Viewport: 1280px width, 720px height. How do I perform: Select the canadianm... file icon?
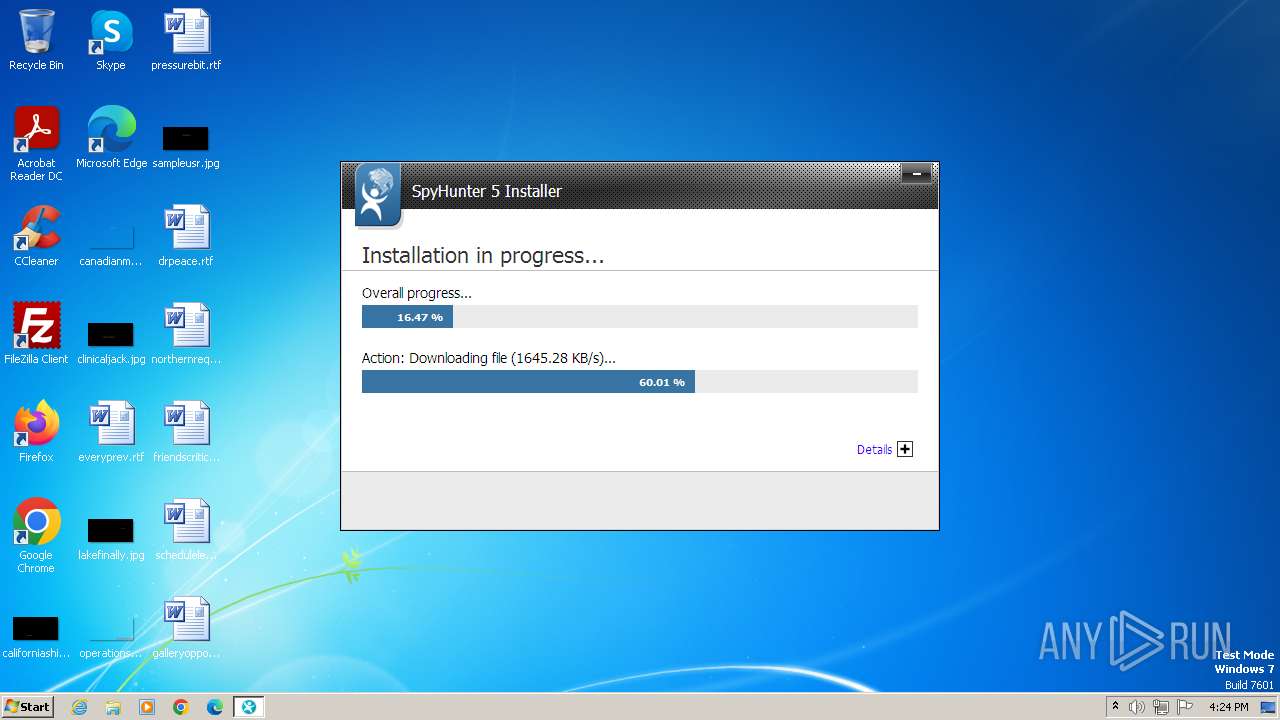tap(111, 245)
